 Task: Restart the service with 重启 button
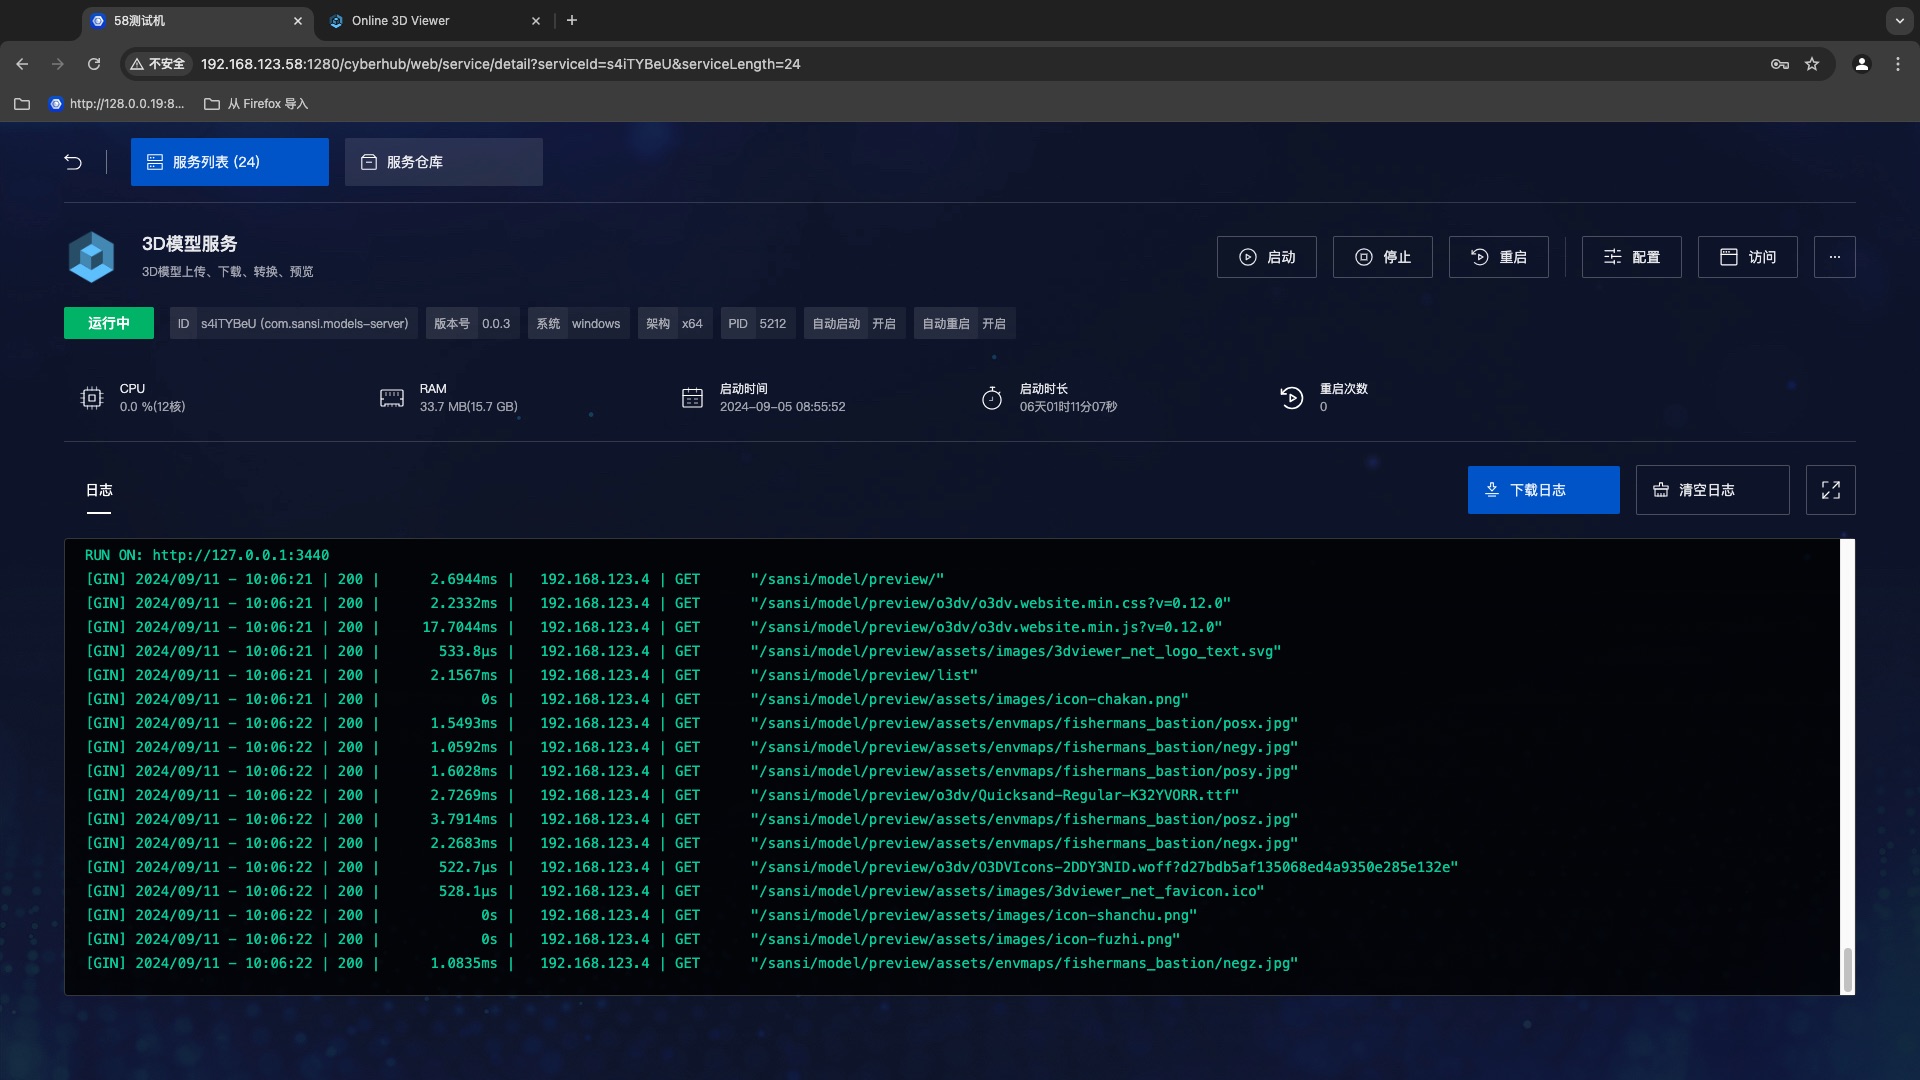[1498, 257]
